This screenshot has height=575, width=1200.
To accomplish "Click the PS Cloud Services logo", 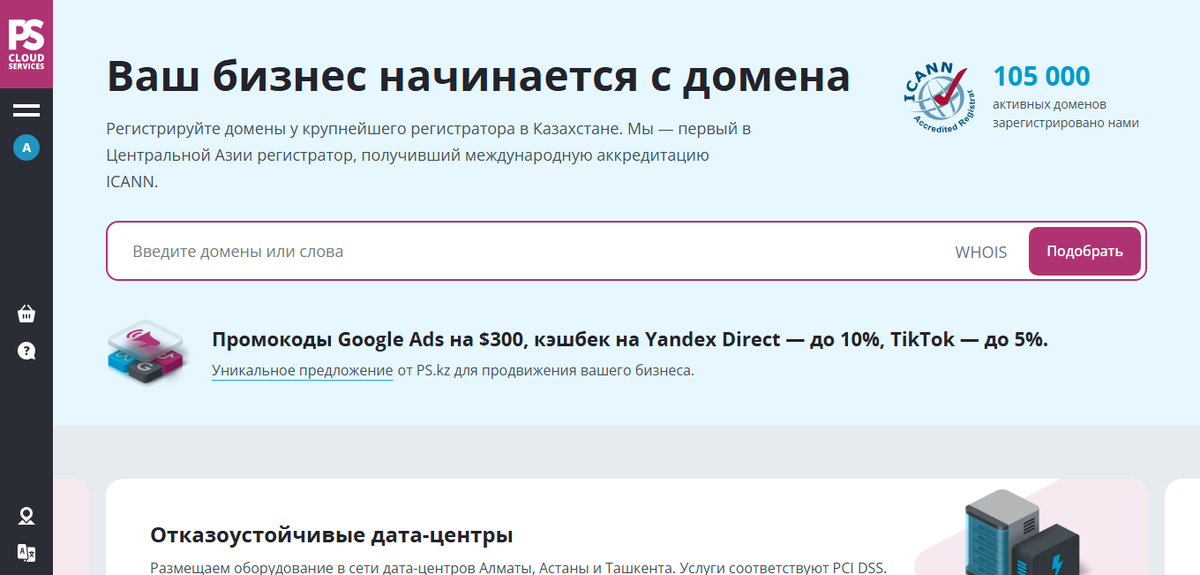I will pyautogui.click(x=26, y=43).
